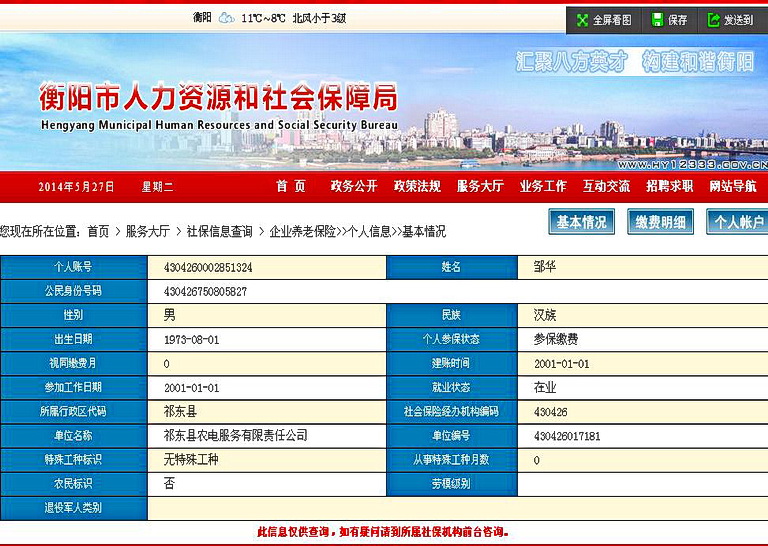Select 服务大厅 in the red navigation bar
Viewport: 768px width, 546px height.
(x=480, y=186)
